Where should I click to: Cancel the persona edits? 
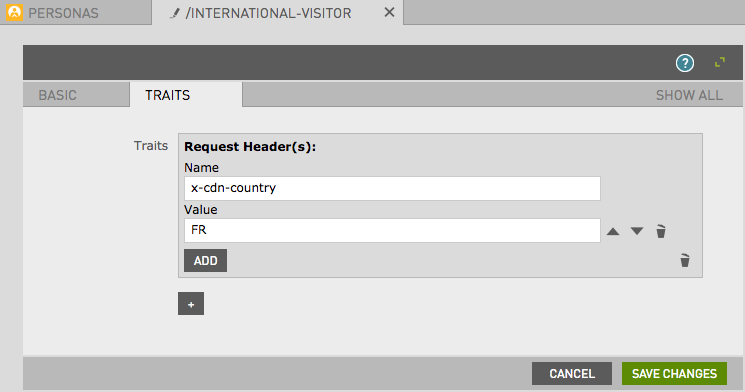pyautogui.click(x=572, y=373)
